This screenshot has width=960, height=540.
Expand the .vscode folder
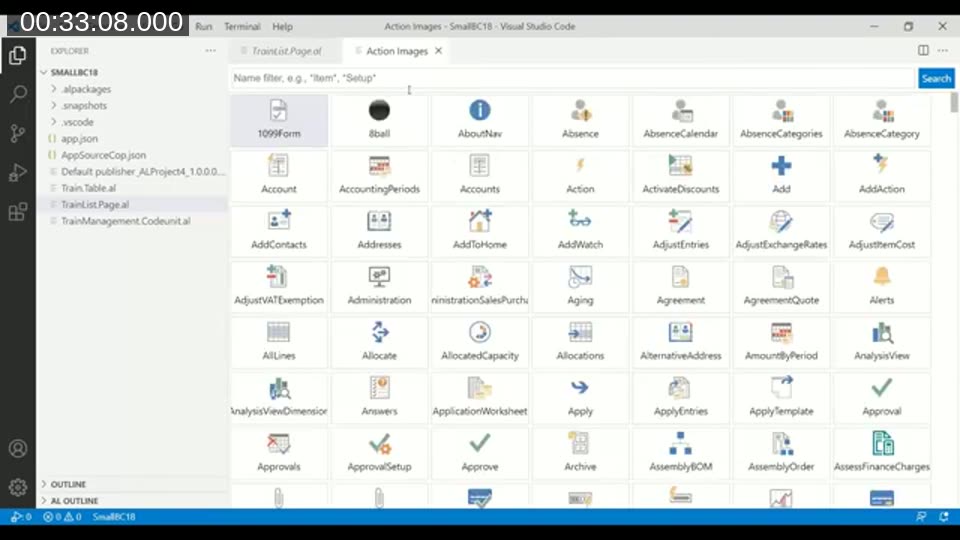(54, 122)
